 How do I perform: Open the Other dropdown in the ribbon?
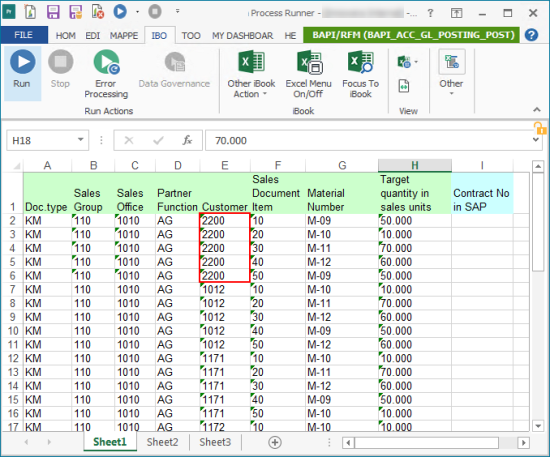(x=451, y=74)
